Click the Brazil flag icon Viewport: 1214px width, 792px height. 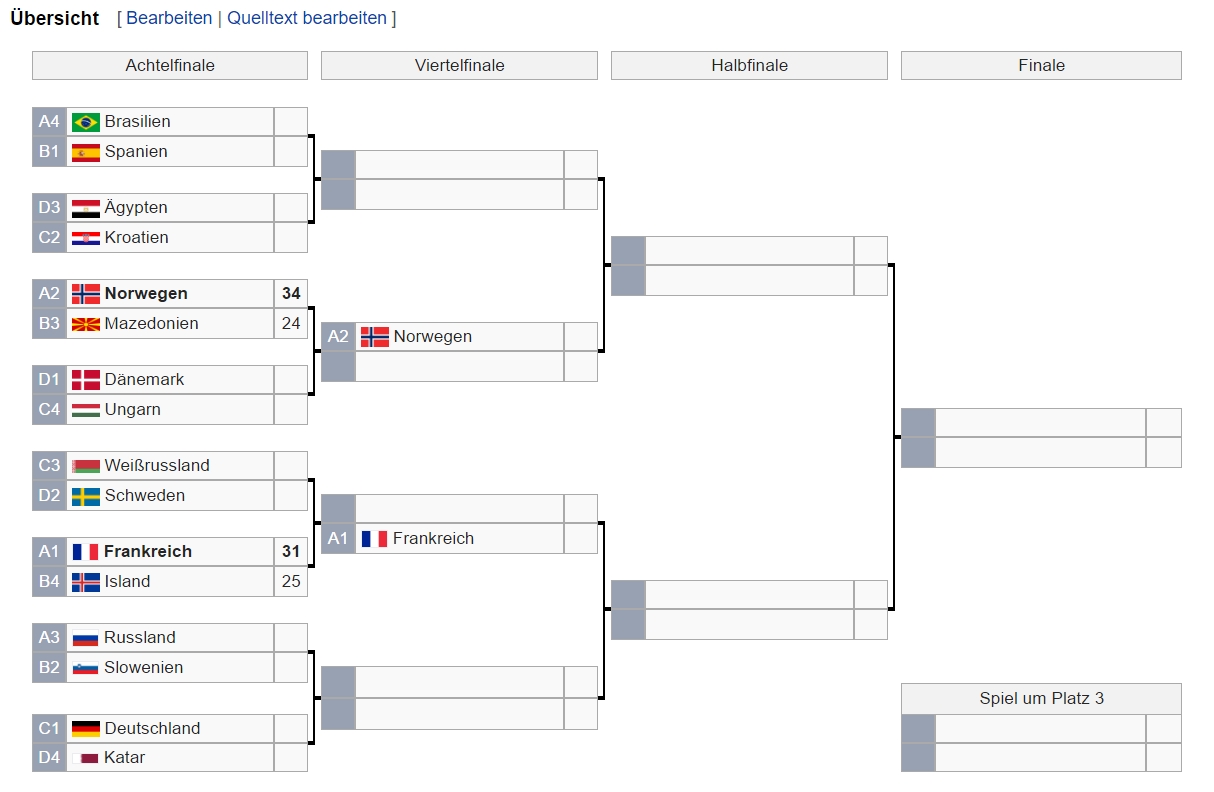86,122
